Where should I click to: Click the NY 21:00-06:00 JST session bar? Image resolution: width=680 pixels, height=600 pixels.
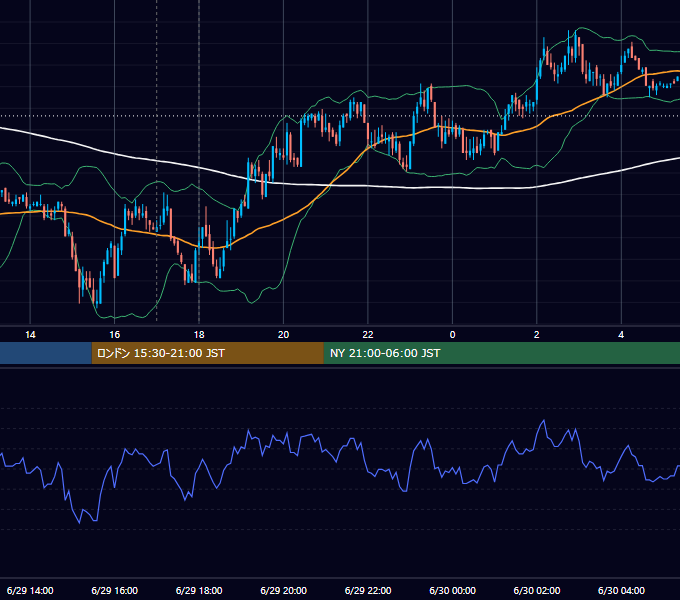(502, 353)
